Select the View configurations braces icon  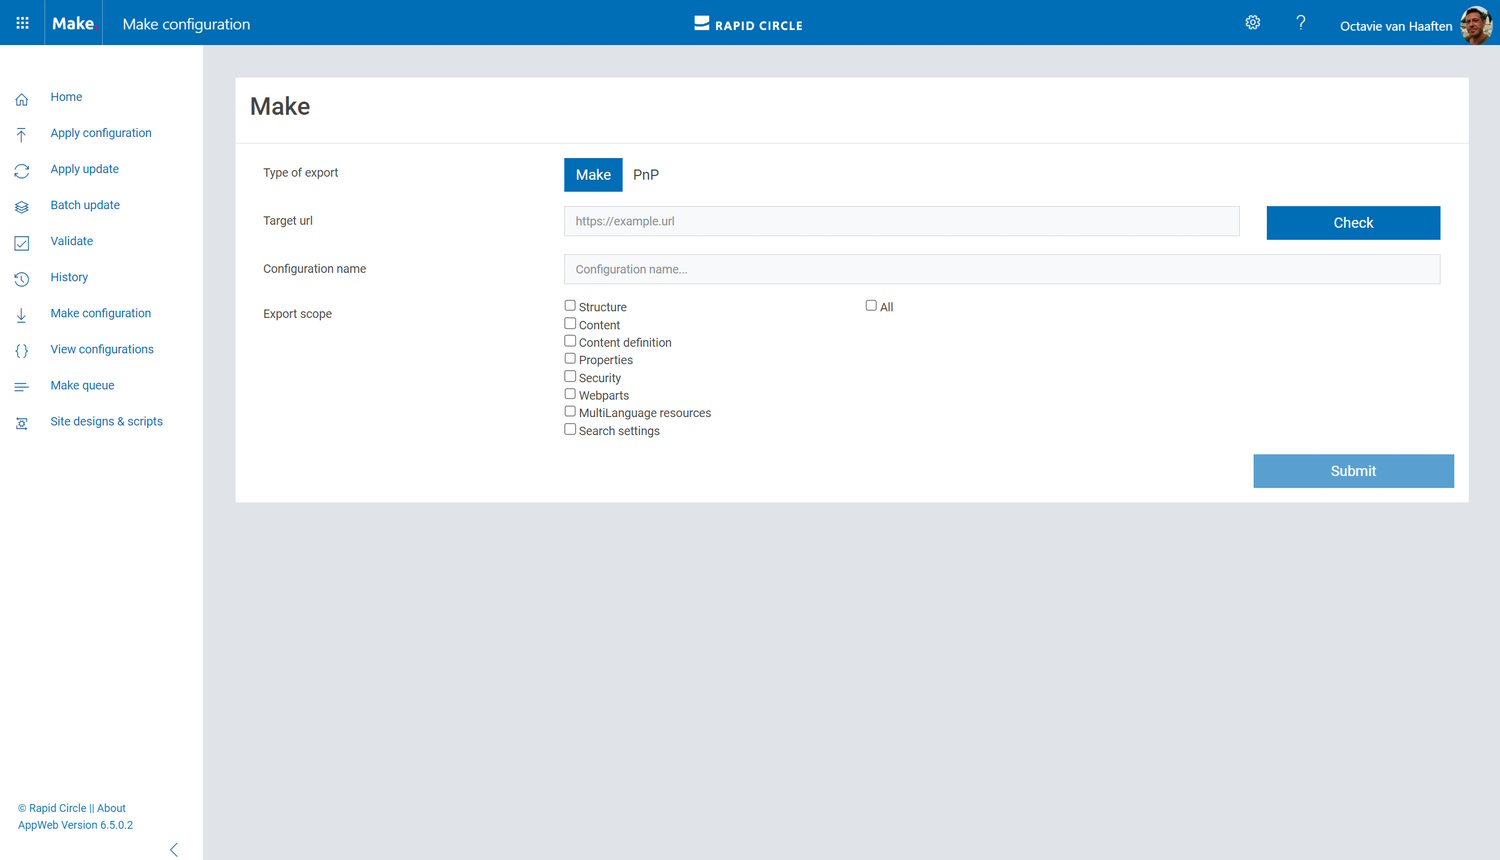pyautogui.click(x=21, y=350)
